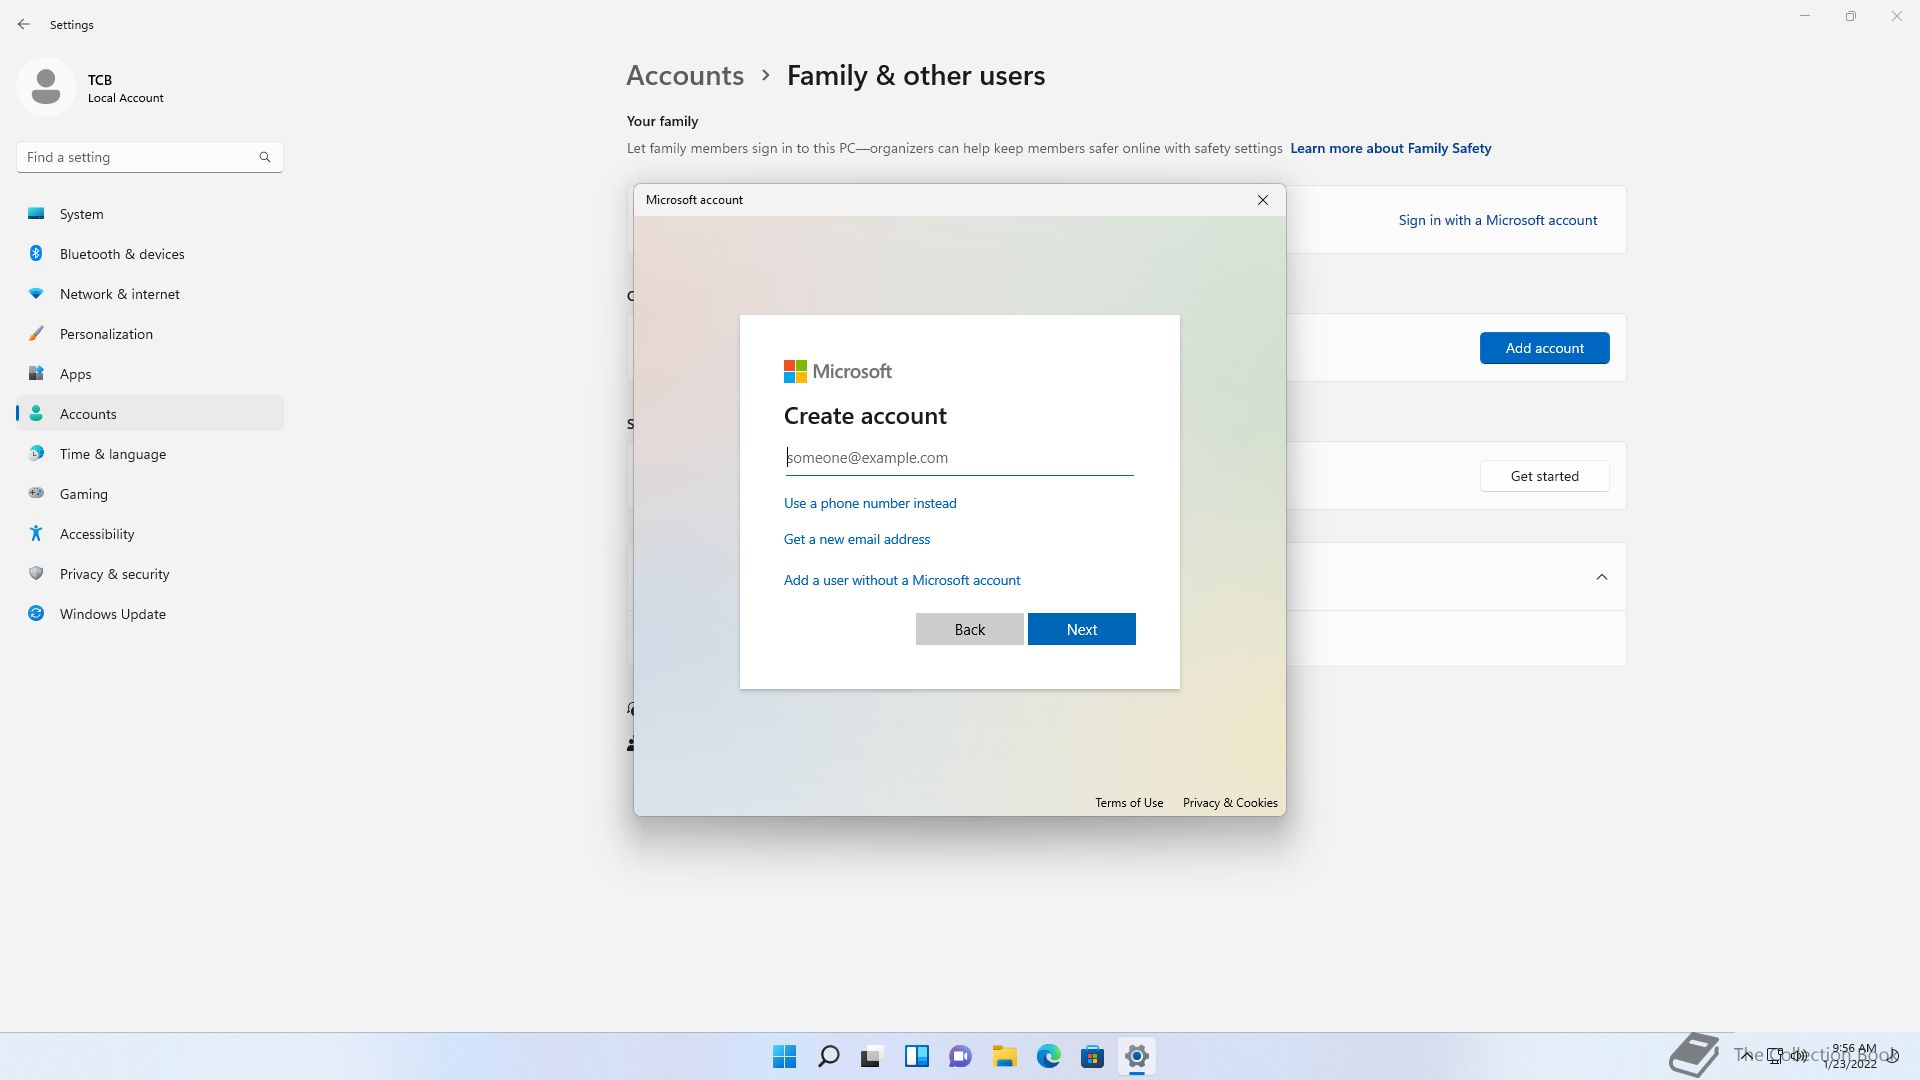Image resolution: width=1920 pixels, height=1080 pixels.
Task: Click the System monitor icon
Action: 36,213
